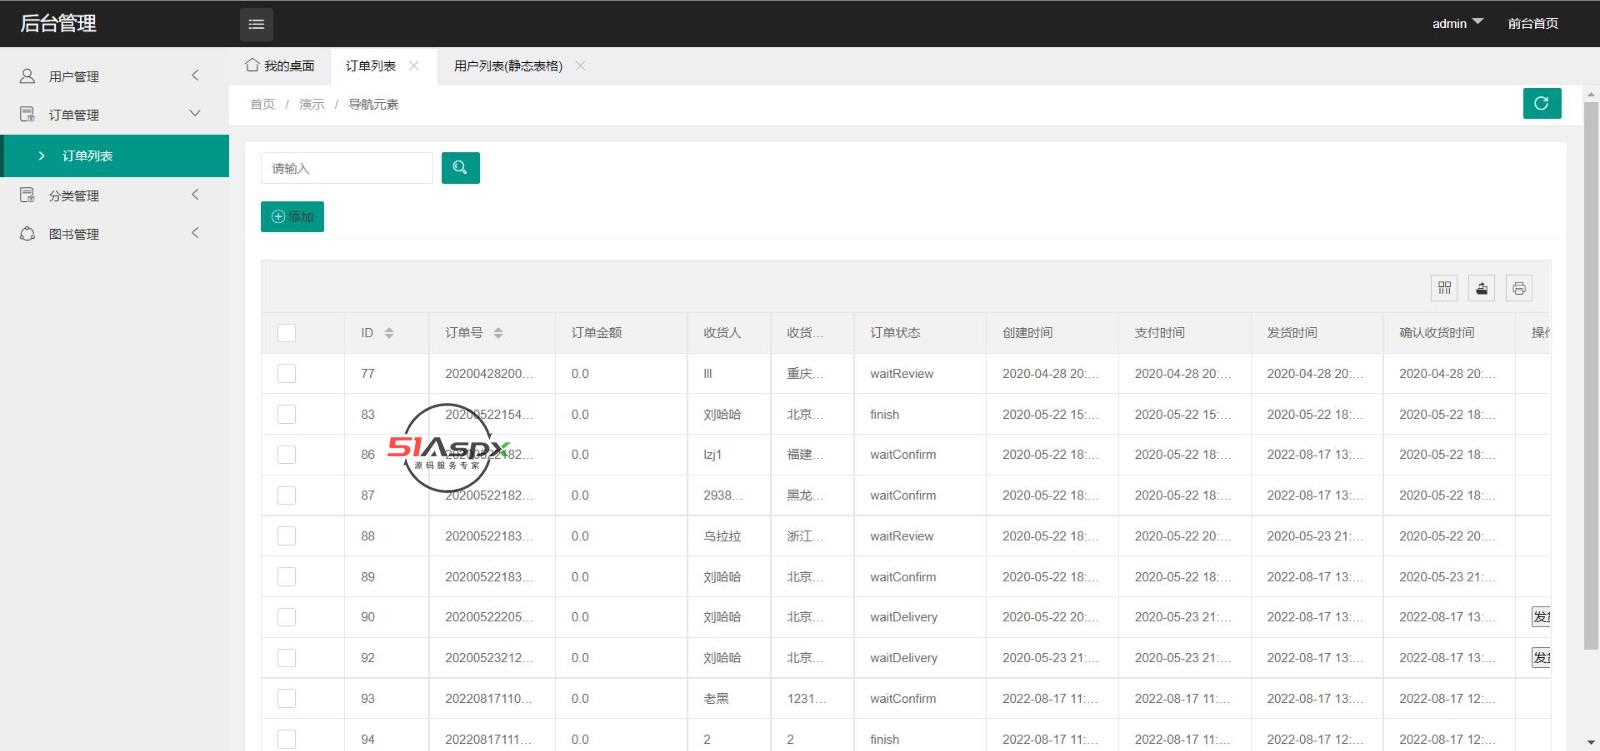The height and width of the screenshot is (751, 1600).
Task: Open the admin user dropdown
Action: (x=1457, y=23)
